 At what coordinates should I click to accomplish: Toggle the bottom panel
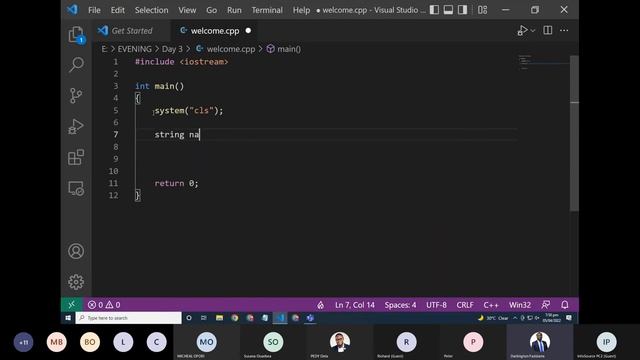[448, 10]
